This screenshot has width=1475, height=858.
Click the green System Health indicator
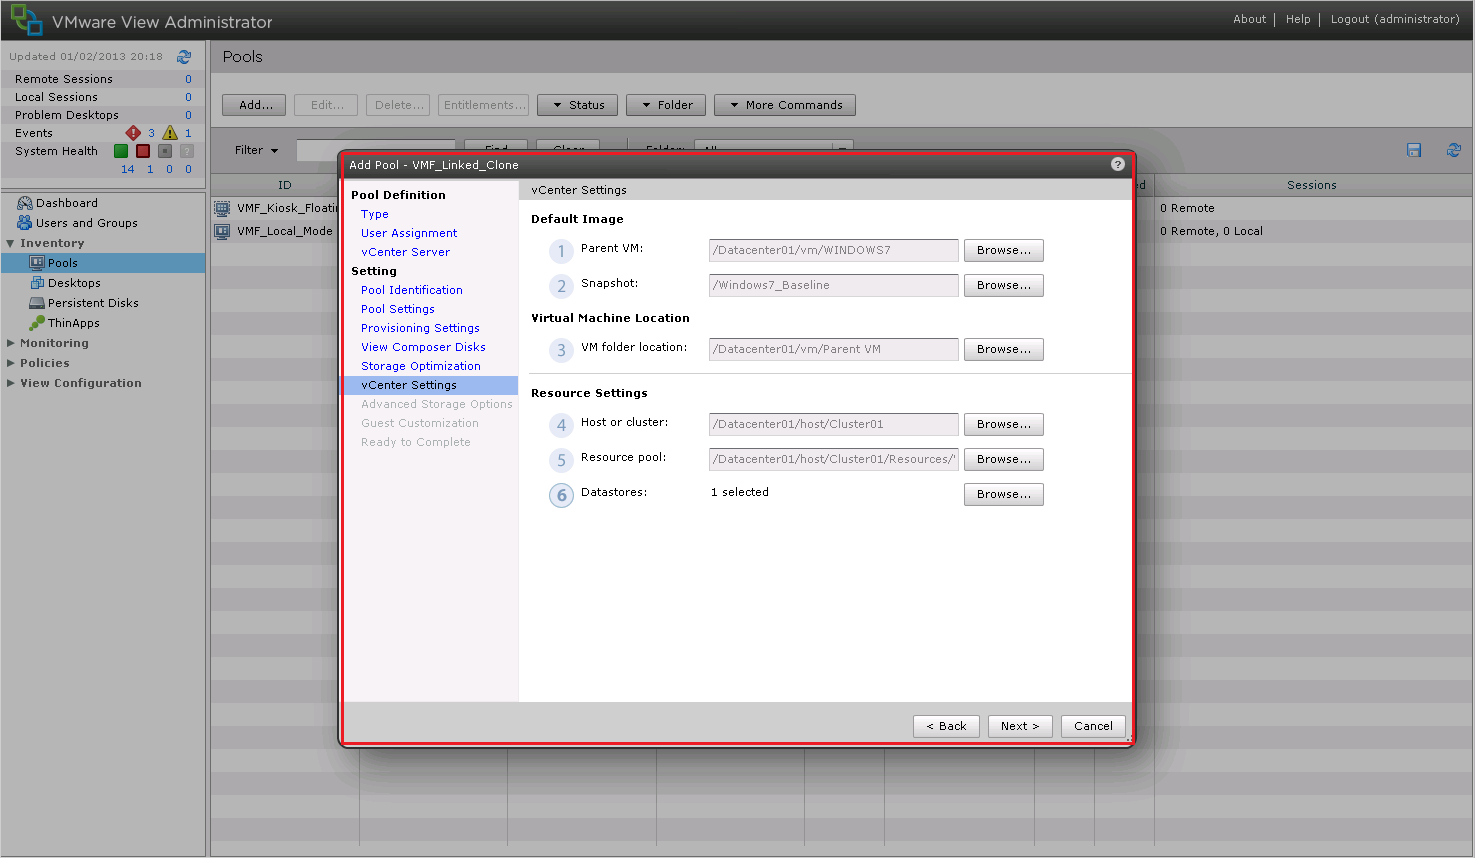[121, 150]
